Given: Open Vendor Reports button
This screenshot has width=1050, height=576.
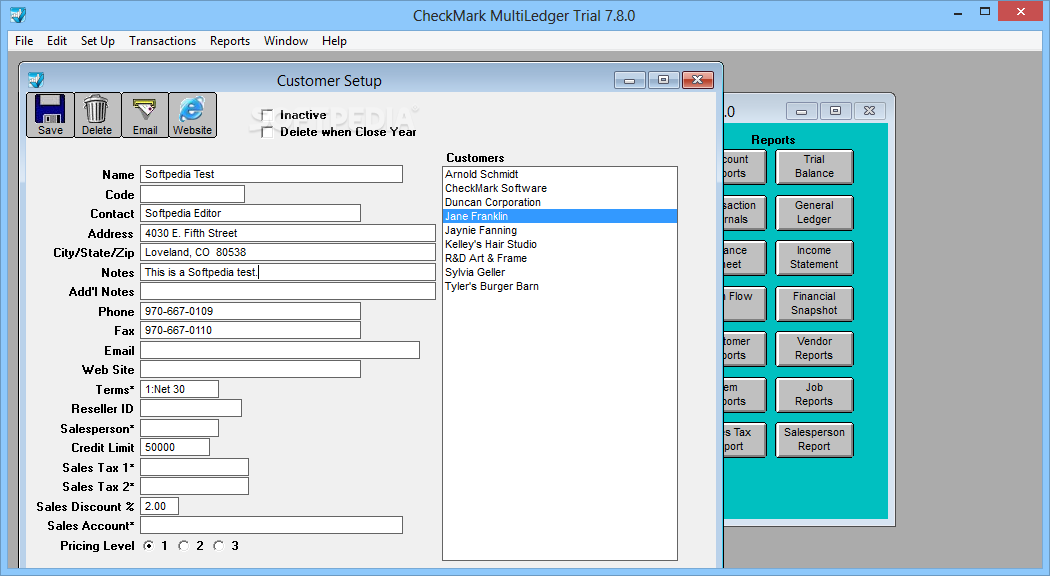Looking at the screenshot, I should (x=814, y=348).
